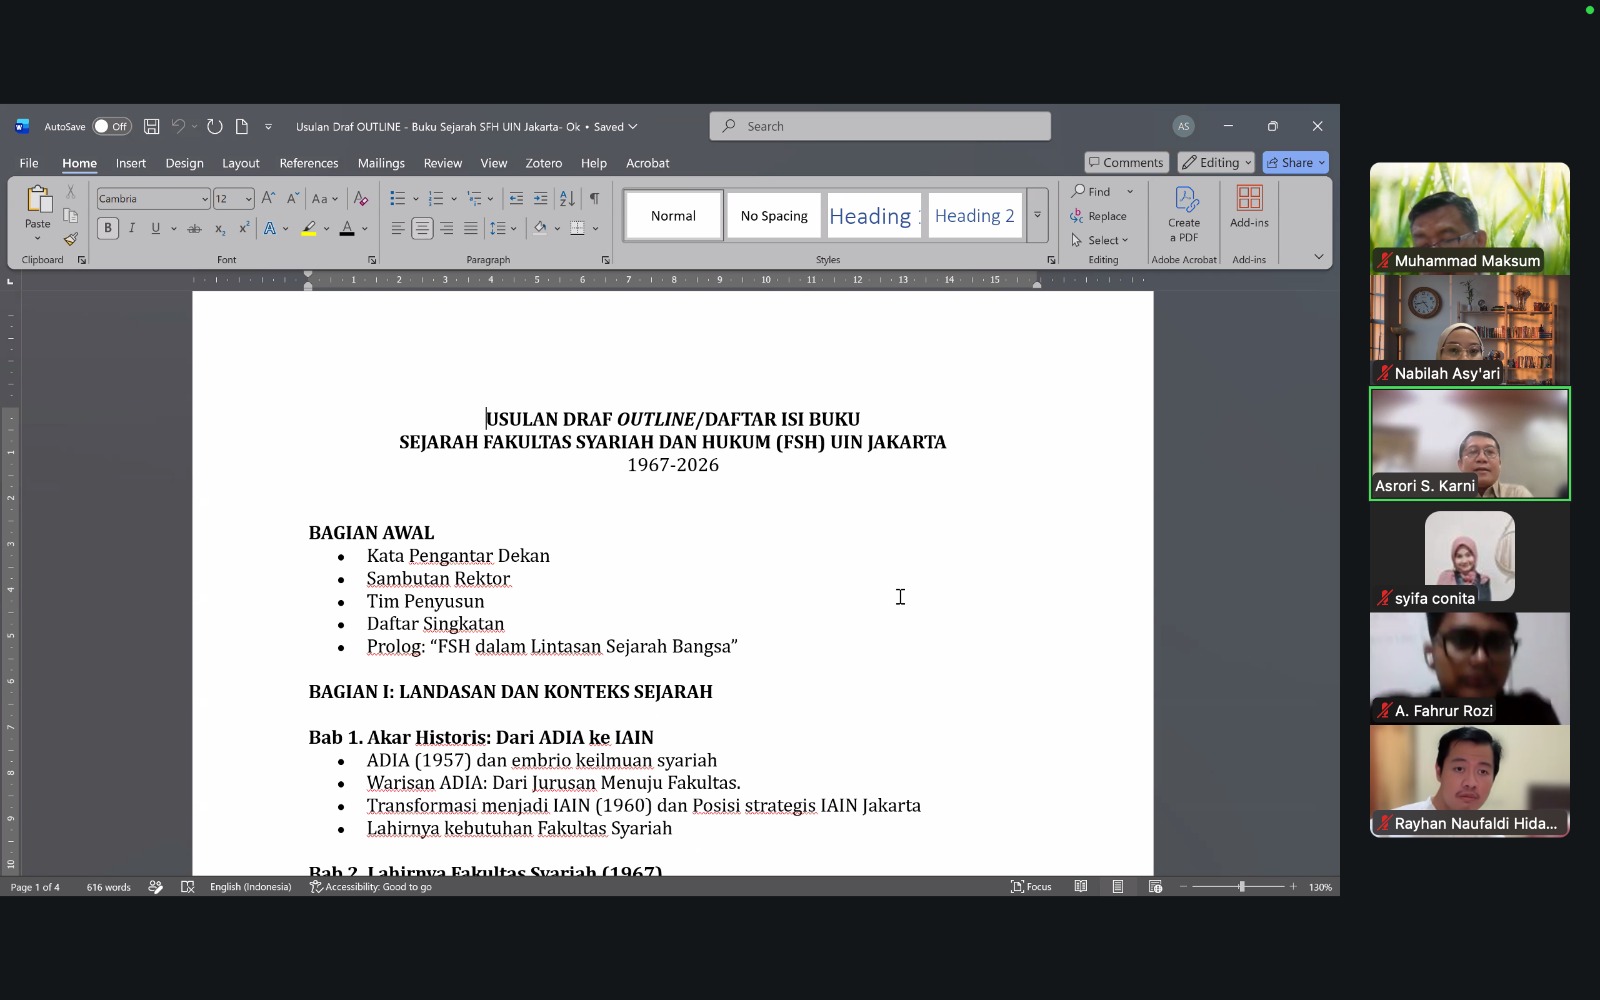Click the Redo icon in title bar
The width and height of the screenshot is (1600, 1000).
click(x=214, y=126)
